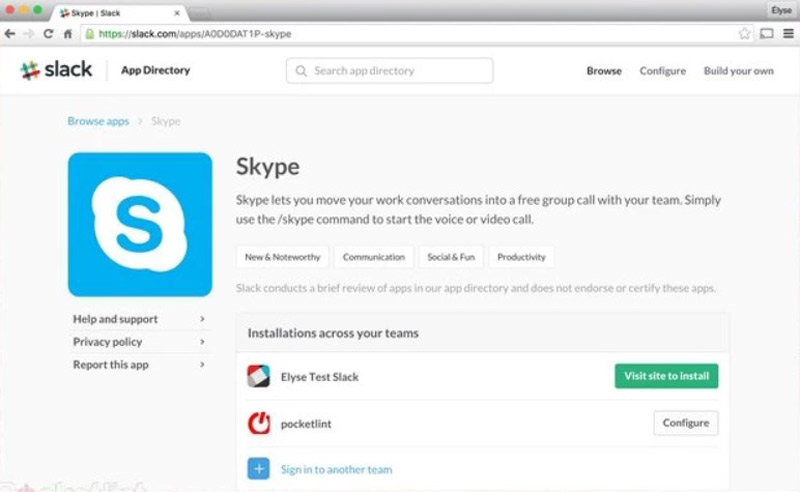Expand the Help and support chevron
This screenshot has width=800, height=492.
pyautogui.click(x=202, y=319)
